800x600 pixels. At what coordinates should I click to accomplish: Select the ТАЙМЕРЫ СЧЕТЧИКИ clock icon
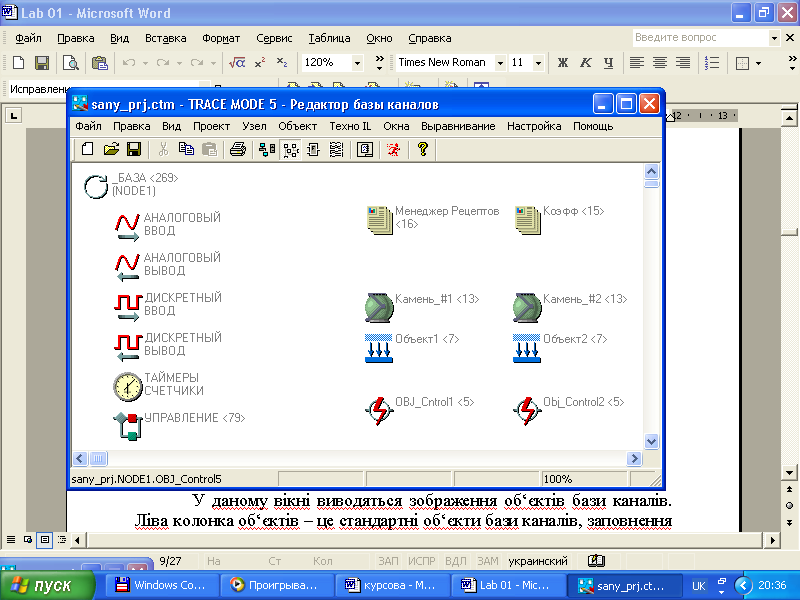127,387
